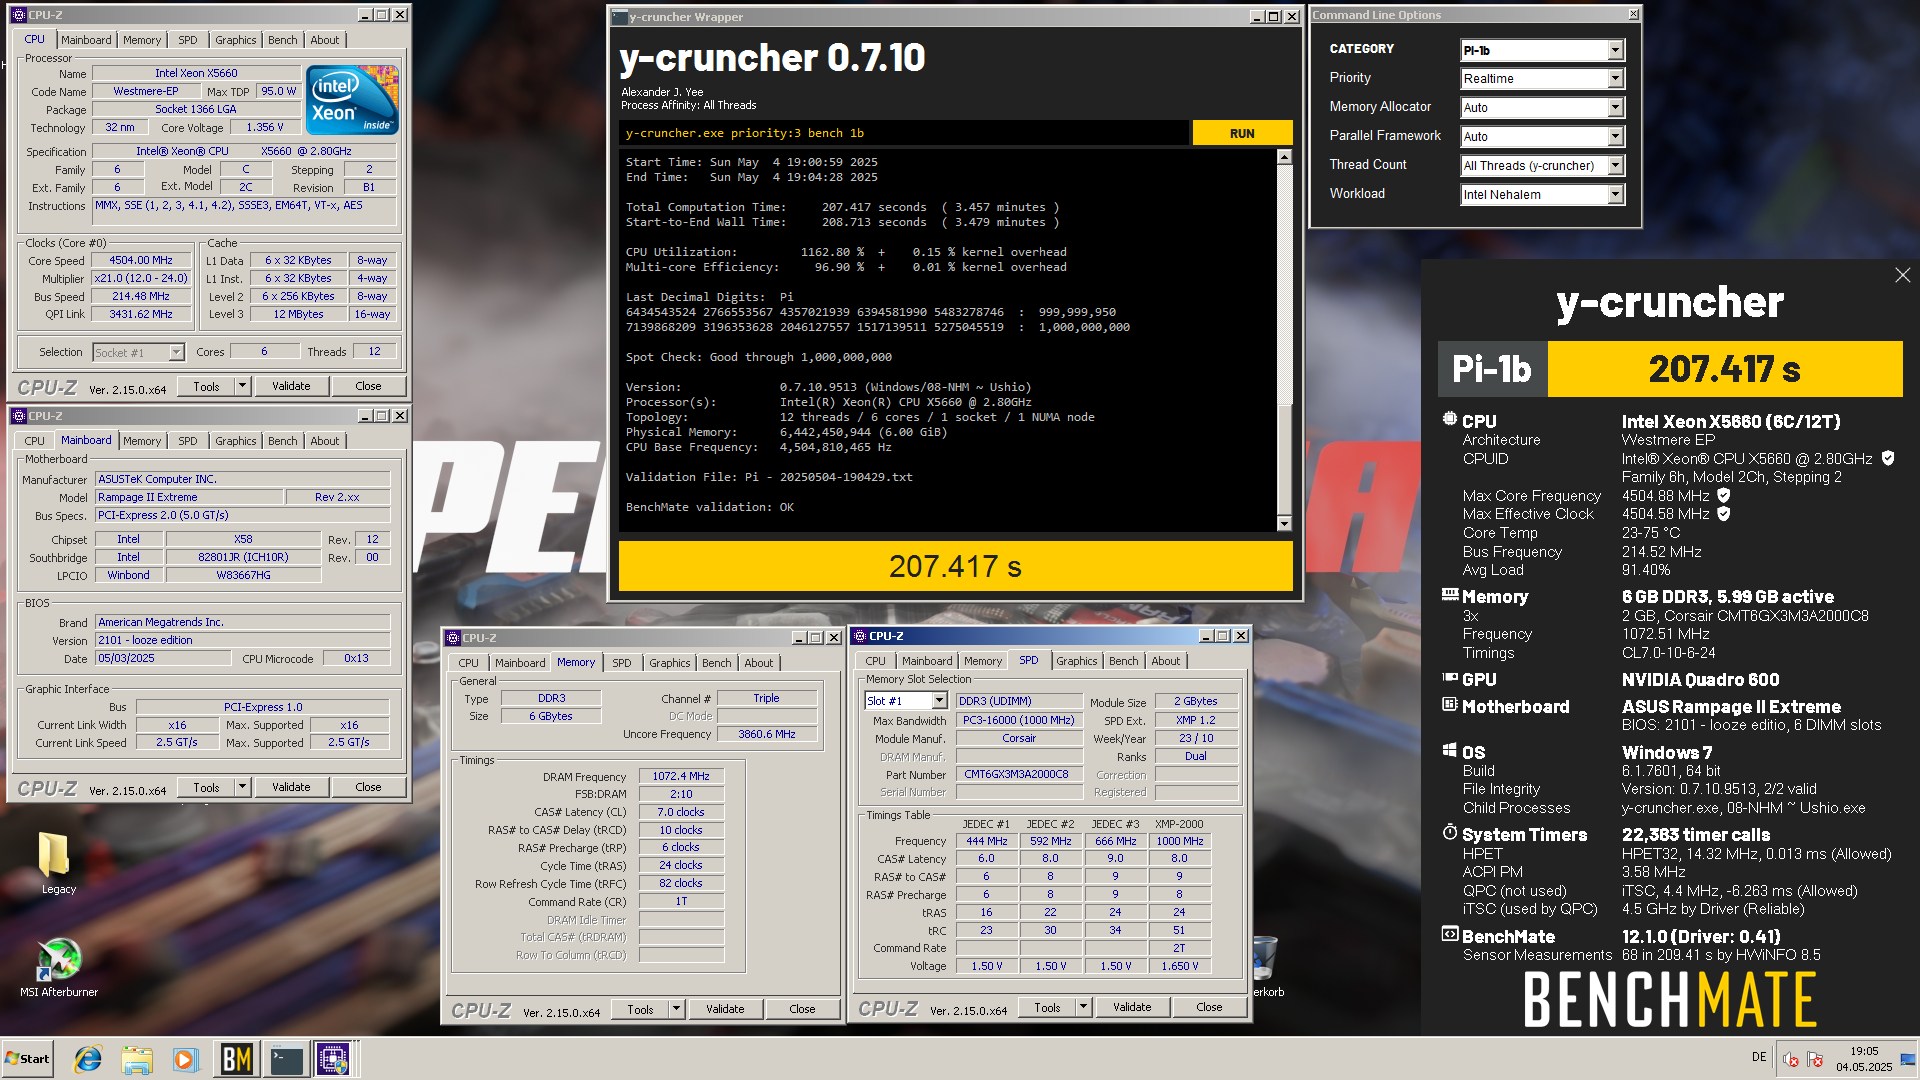Click the verified shield beside Max Core Frequency
1920x1080 pixels.
point(1724,495)
